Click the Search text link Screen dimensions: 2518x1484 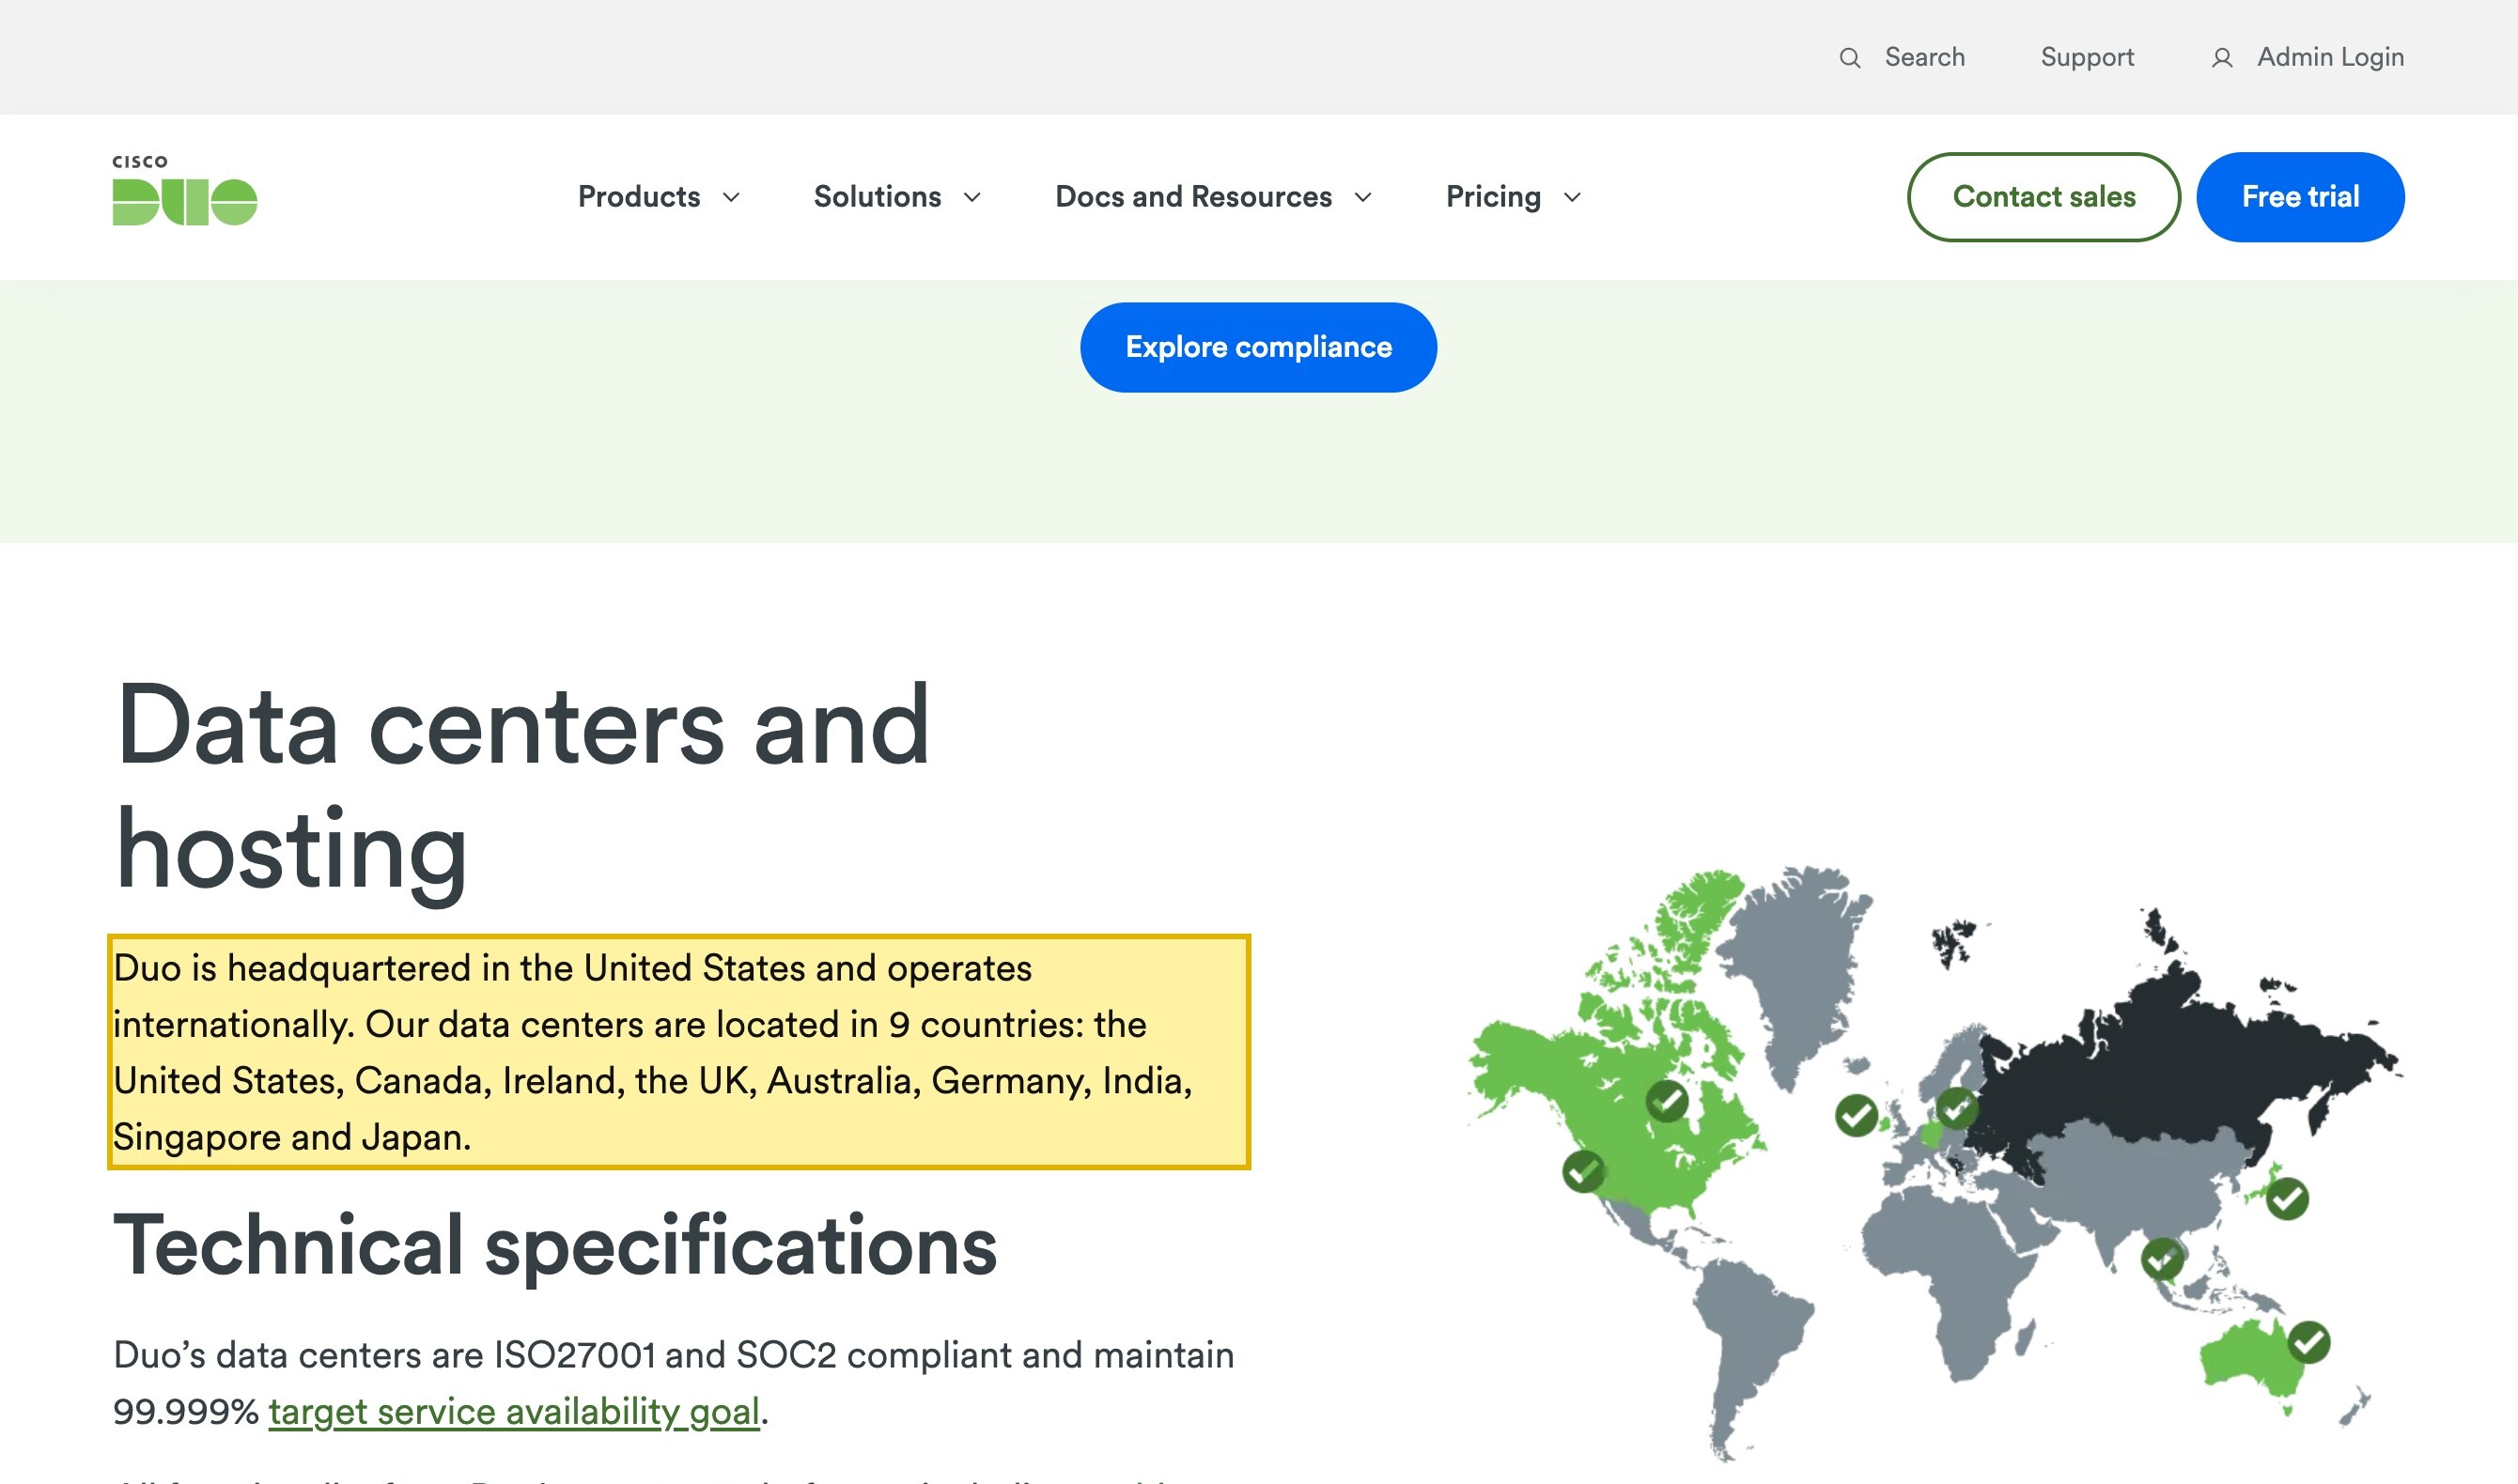[1924, 57]
